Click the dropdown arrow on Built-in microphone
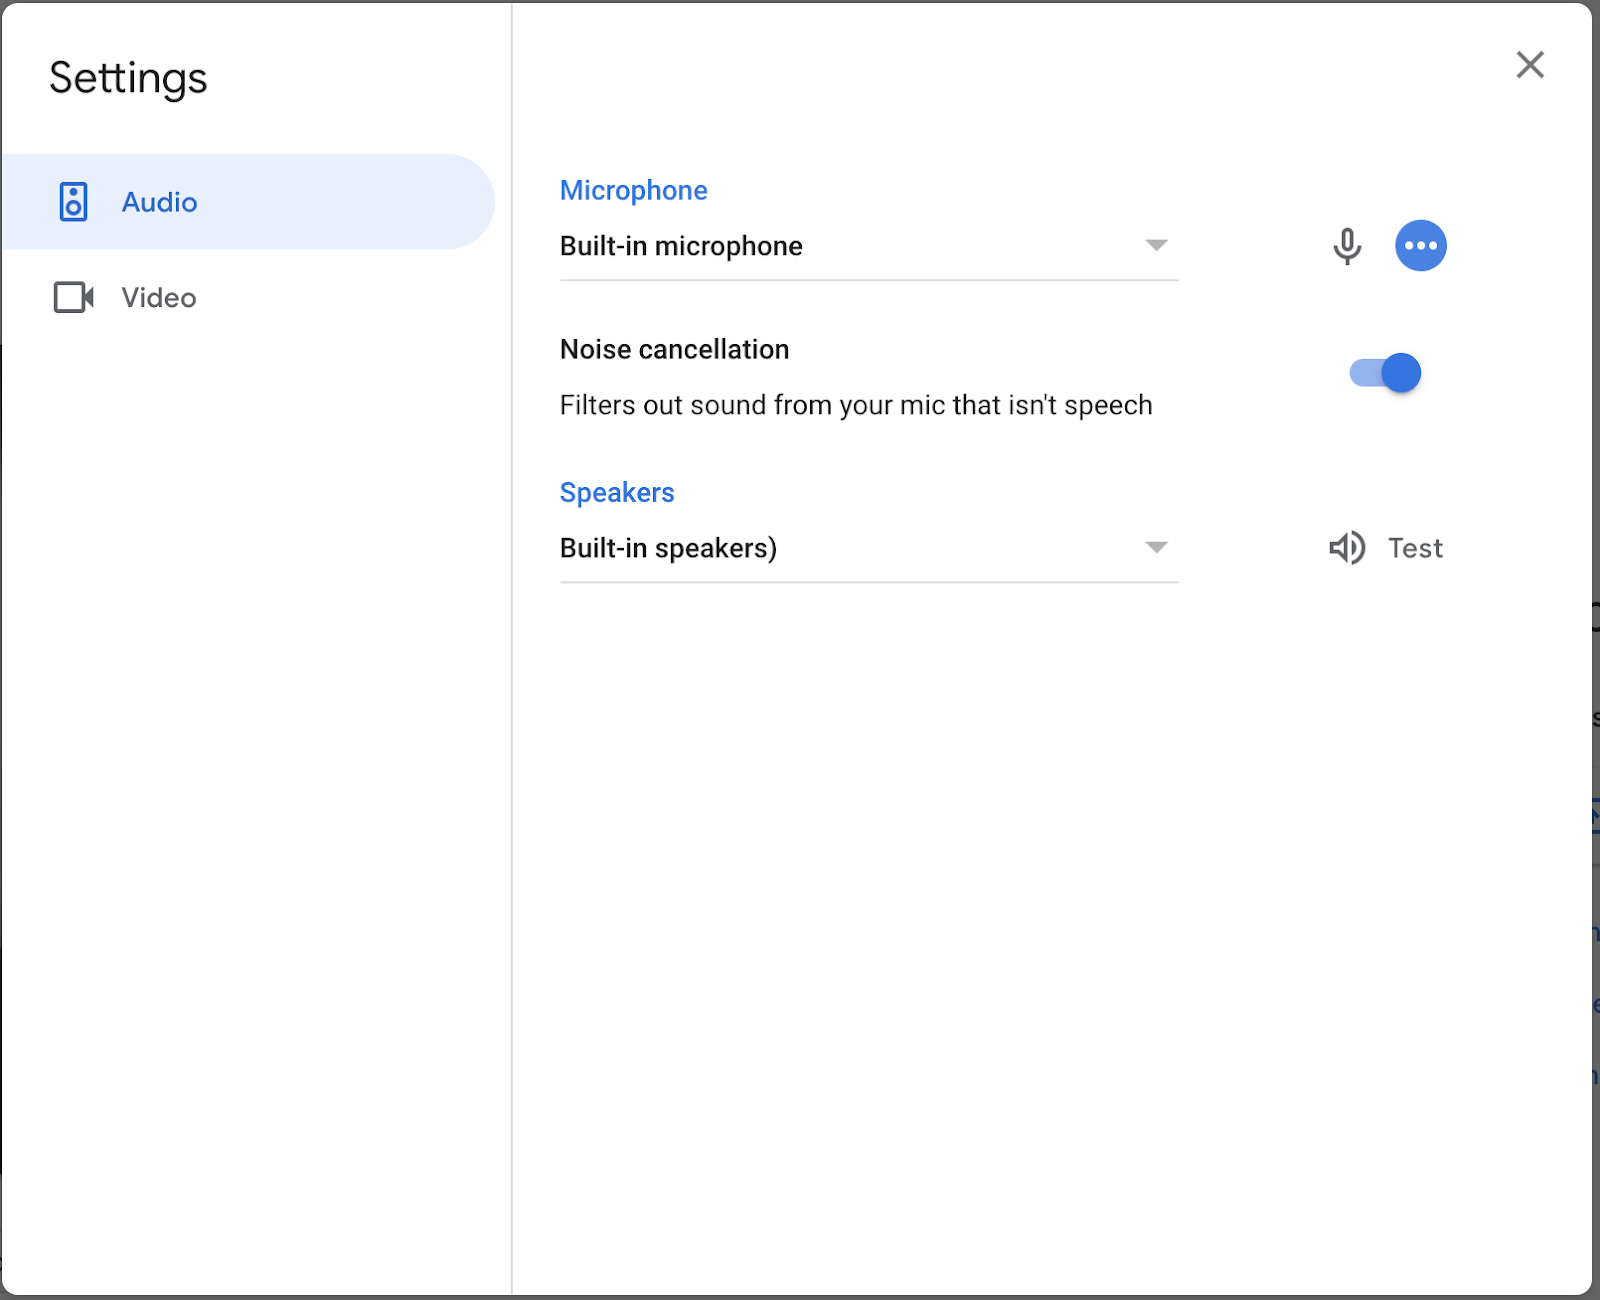 point(1156,245)
